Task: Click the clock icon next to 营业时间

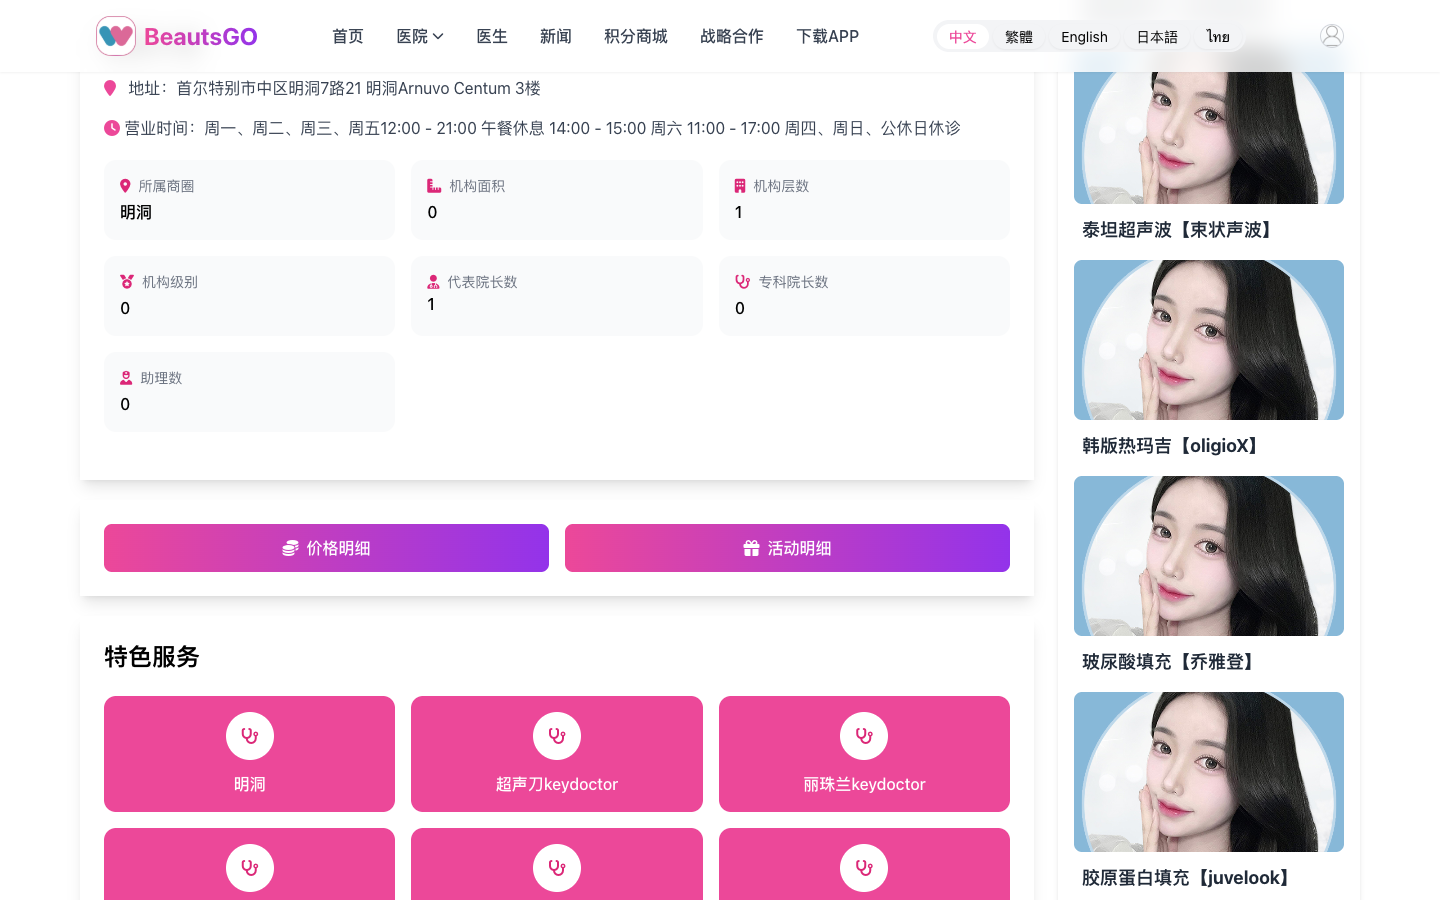Action: 110,128
